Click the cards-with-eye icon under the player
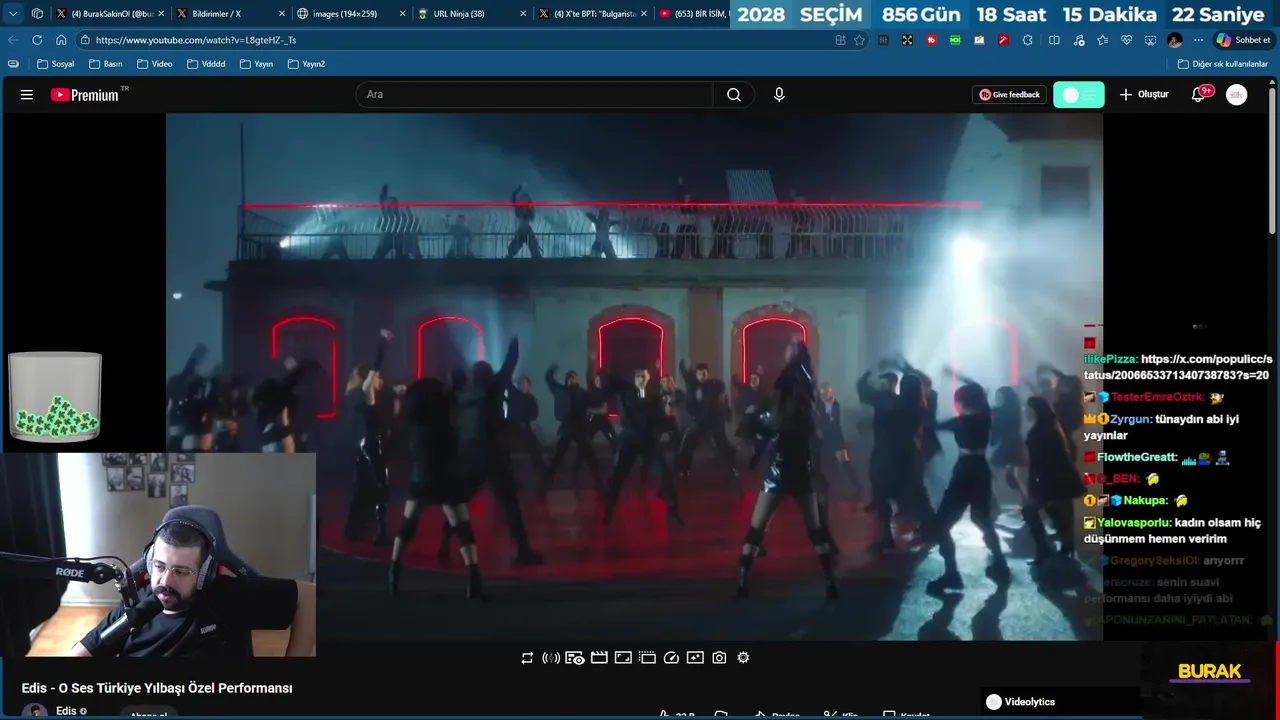 pyautogui.click(x=575, y=658)
